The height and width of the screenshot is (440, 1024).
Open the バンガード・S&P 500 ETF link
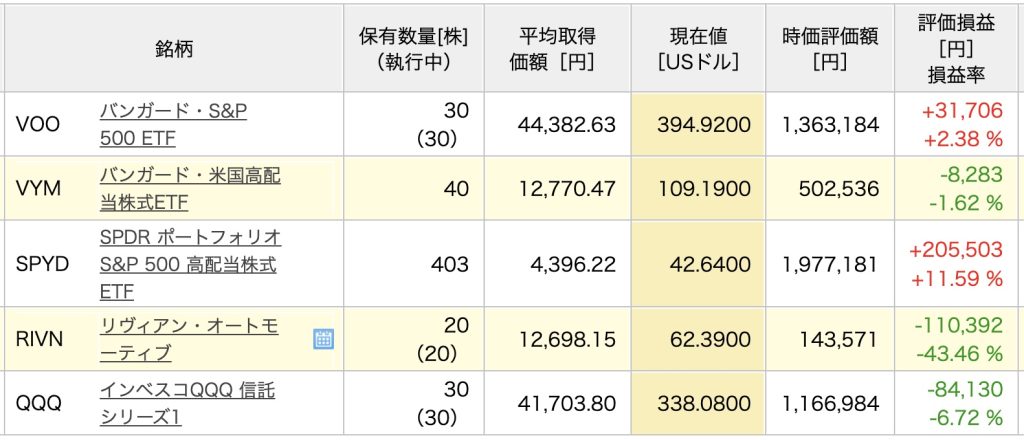point(172,124)
